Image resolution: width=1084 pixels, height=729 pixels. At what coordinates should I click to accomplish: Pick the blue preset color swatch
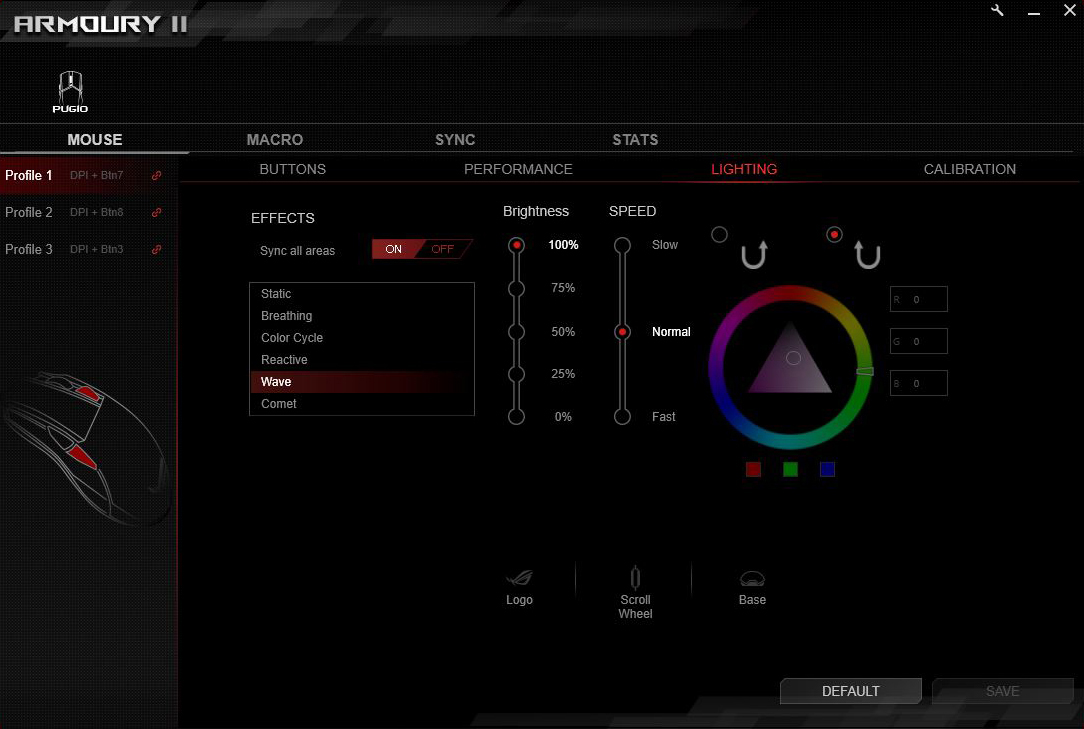(x=828, y=470)
